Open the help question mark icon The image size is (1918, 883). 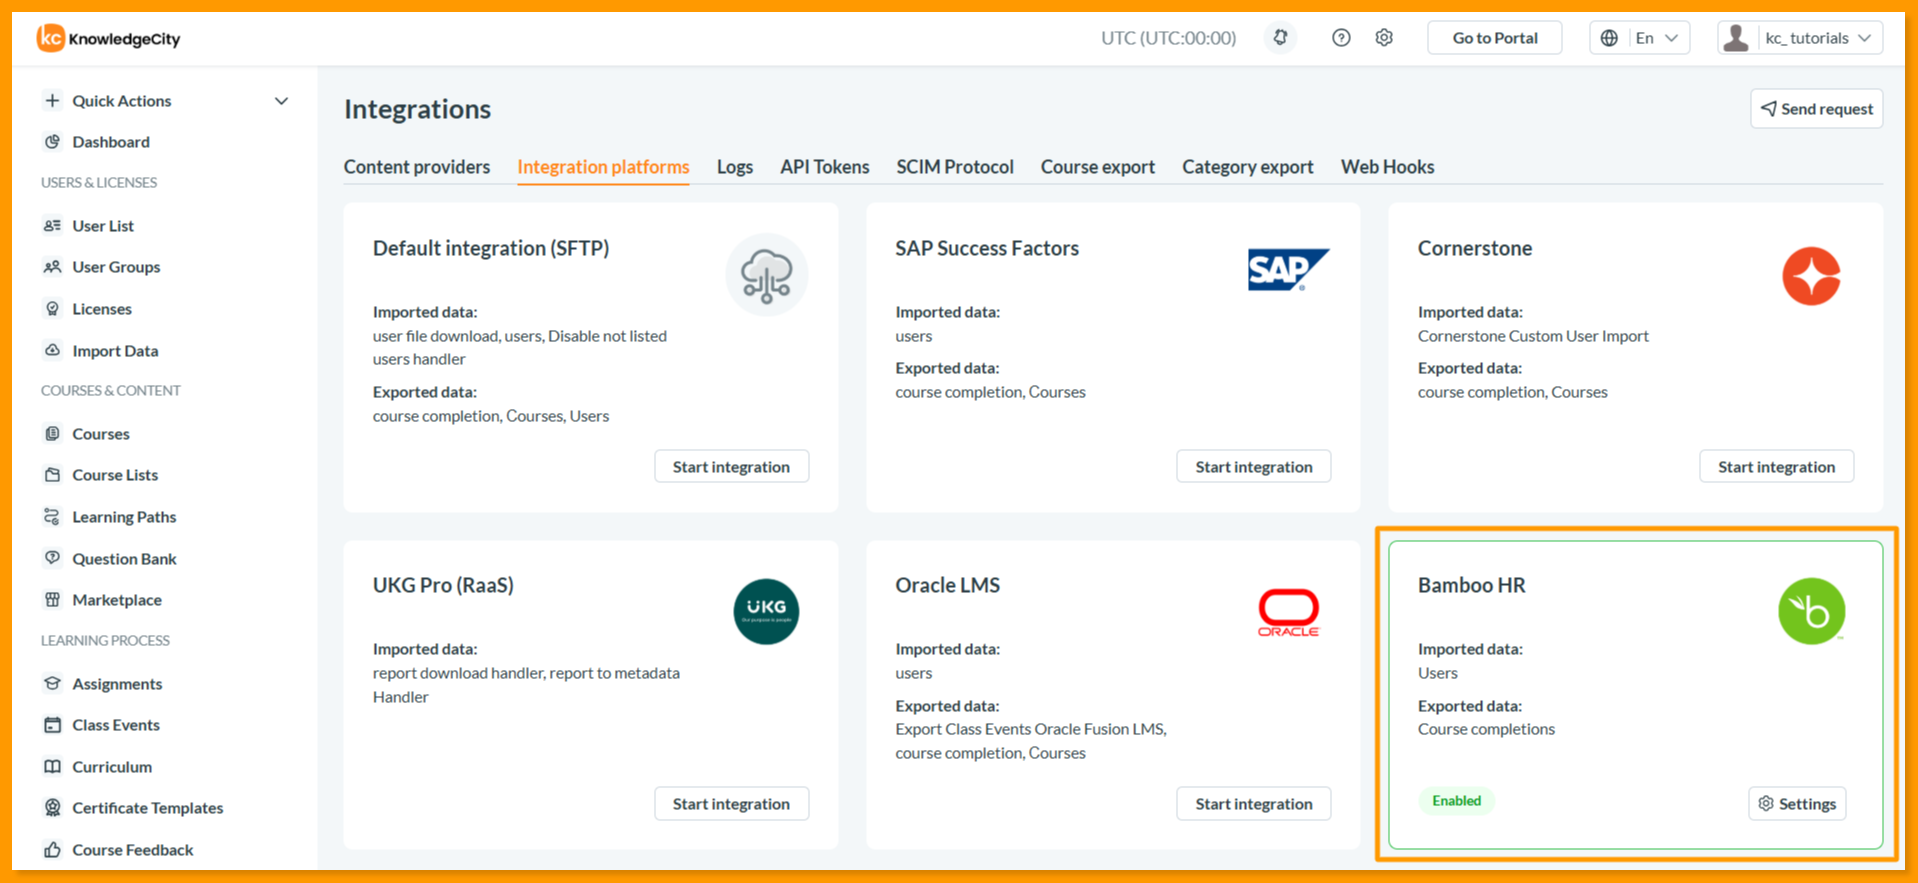click(x=1341, y=38)
